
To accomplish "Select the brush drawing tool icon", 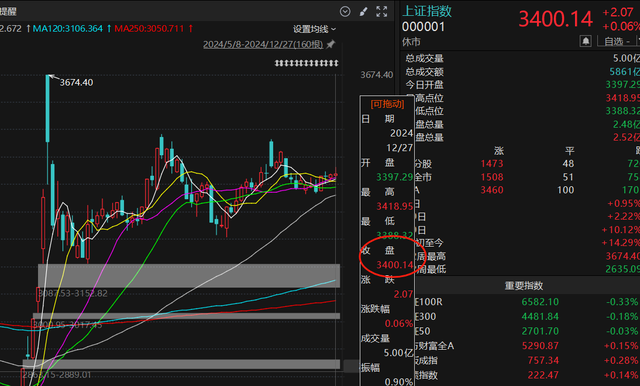I will (x=363, y=11).
